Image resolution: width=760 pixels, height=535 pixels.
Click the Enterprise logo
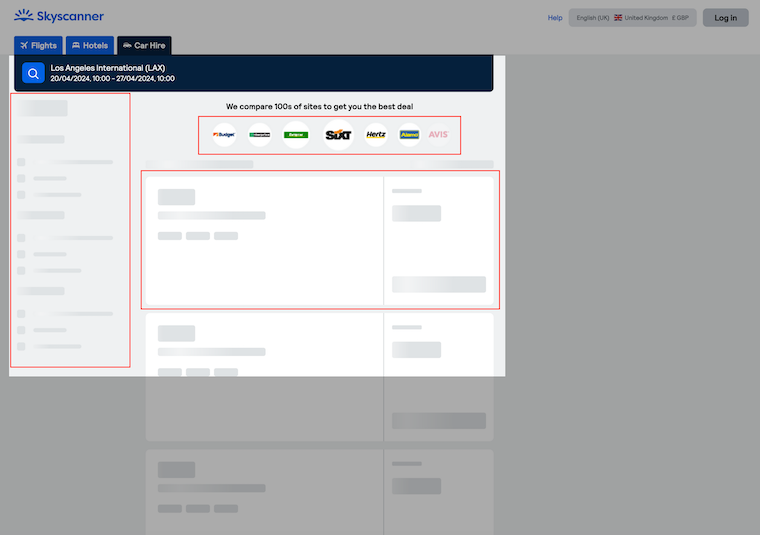(260, 135)
